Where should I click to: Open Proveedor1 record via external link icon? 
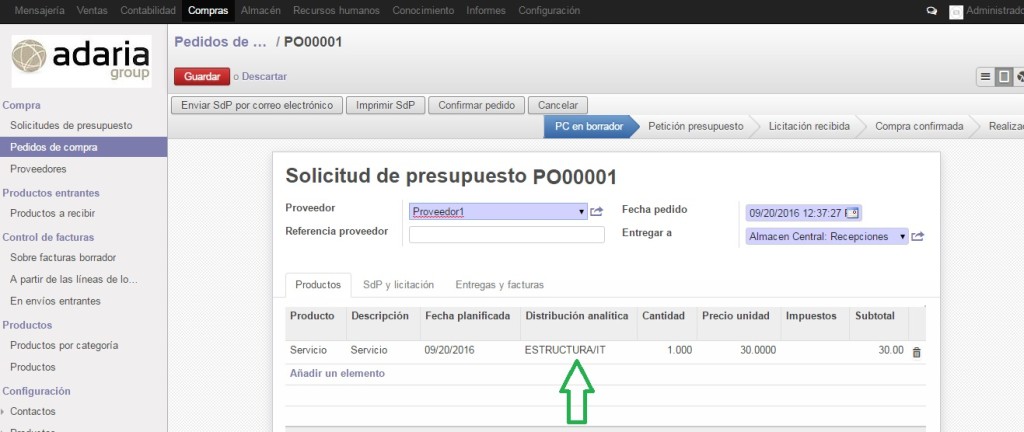pyautogui.click(x=596, y=211)
